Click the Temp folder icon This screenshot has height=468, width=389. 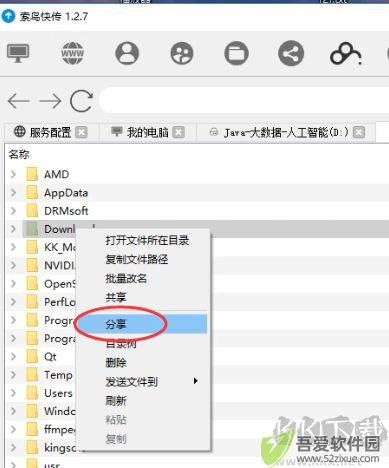(x=32, y=375)
